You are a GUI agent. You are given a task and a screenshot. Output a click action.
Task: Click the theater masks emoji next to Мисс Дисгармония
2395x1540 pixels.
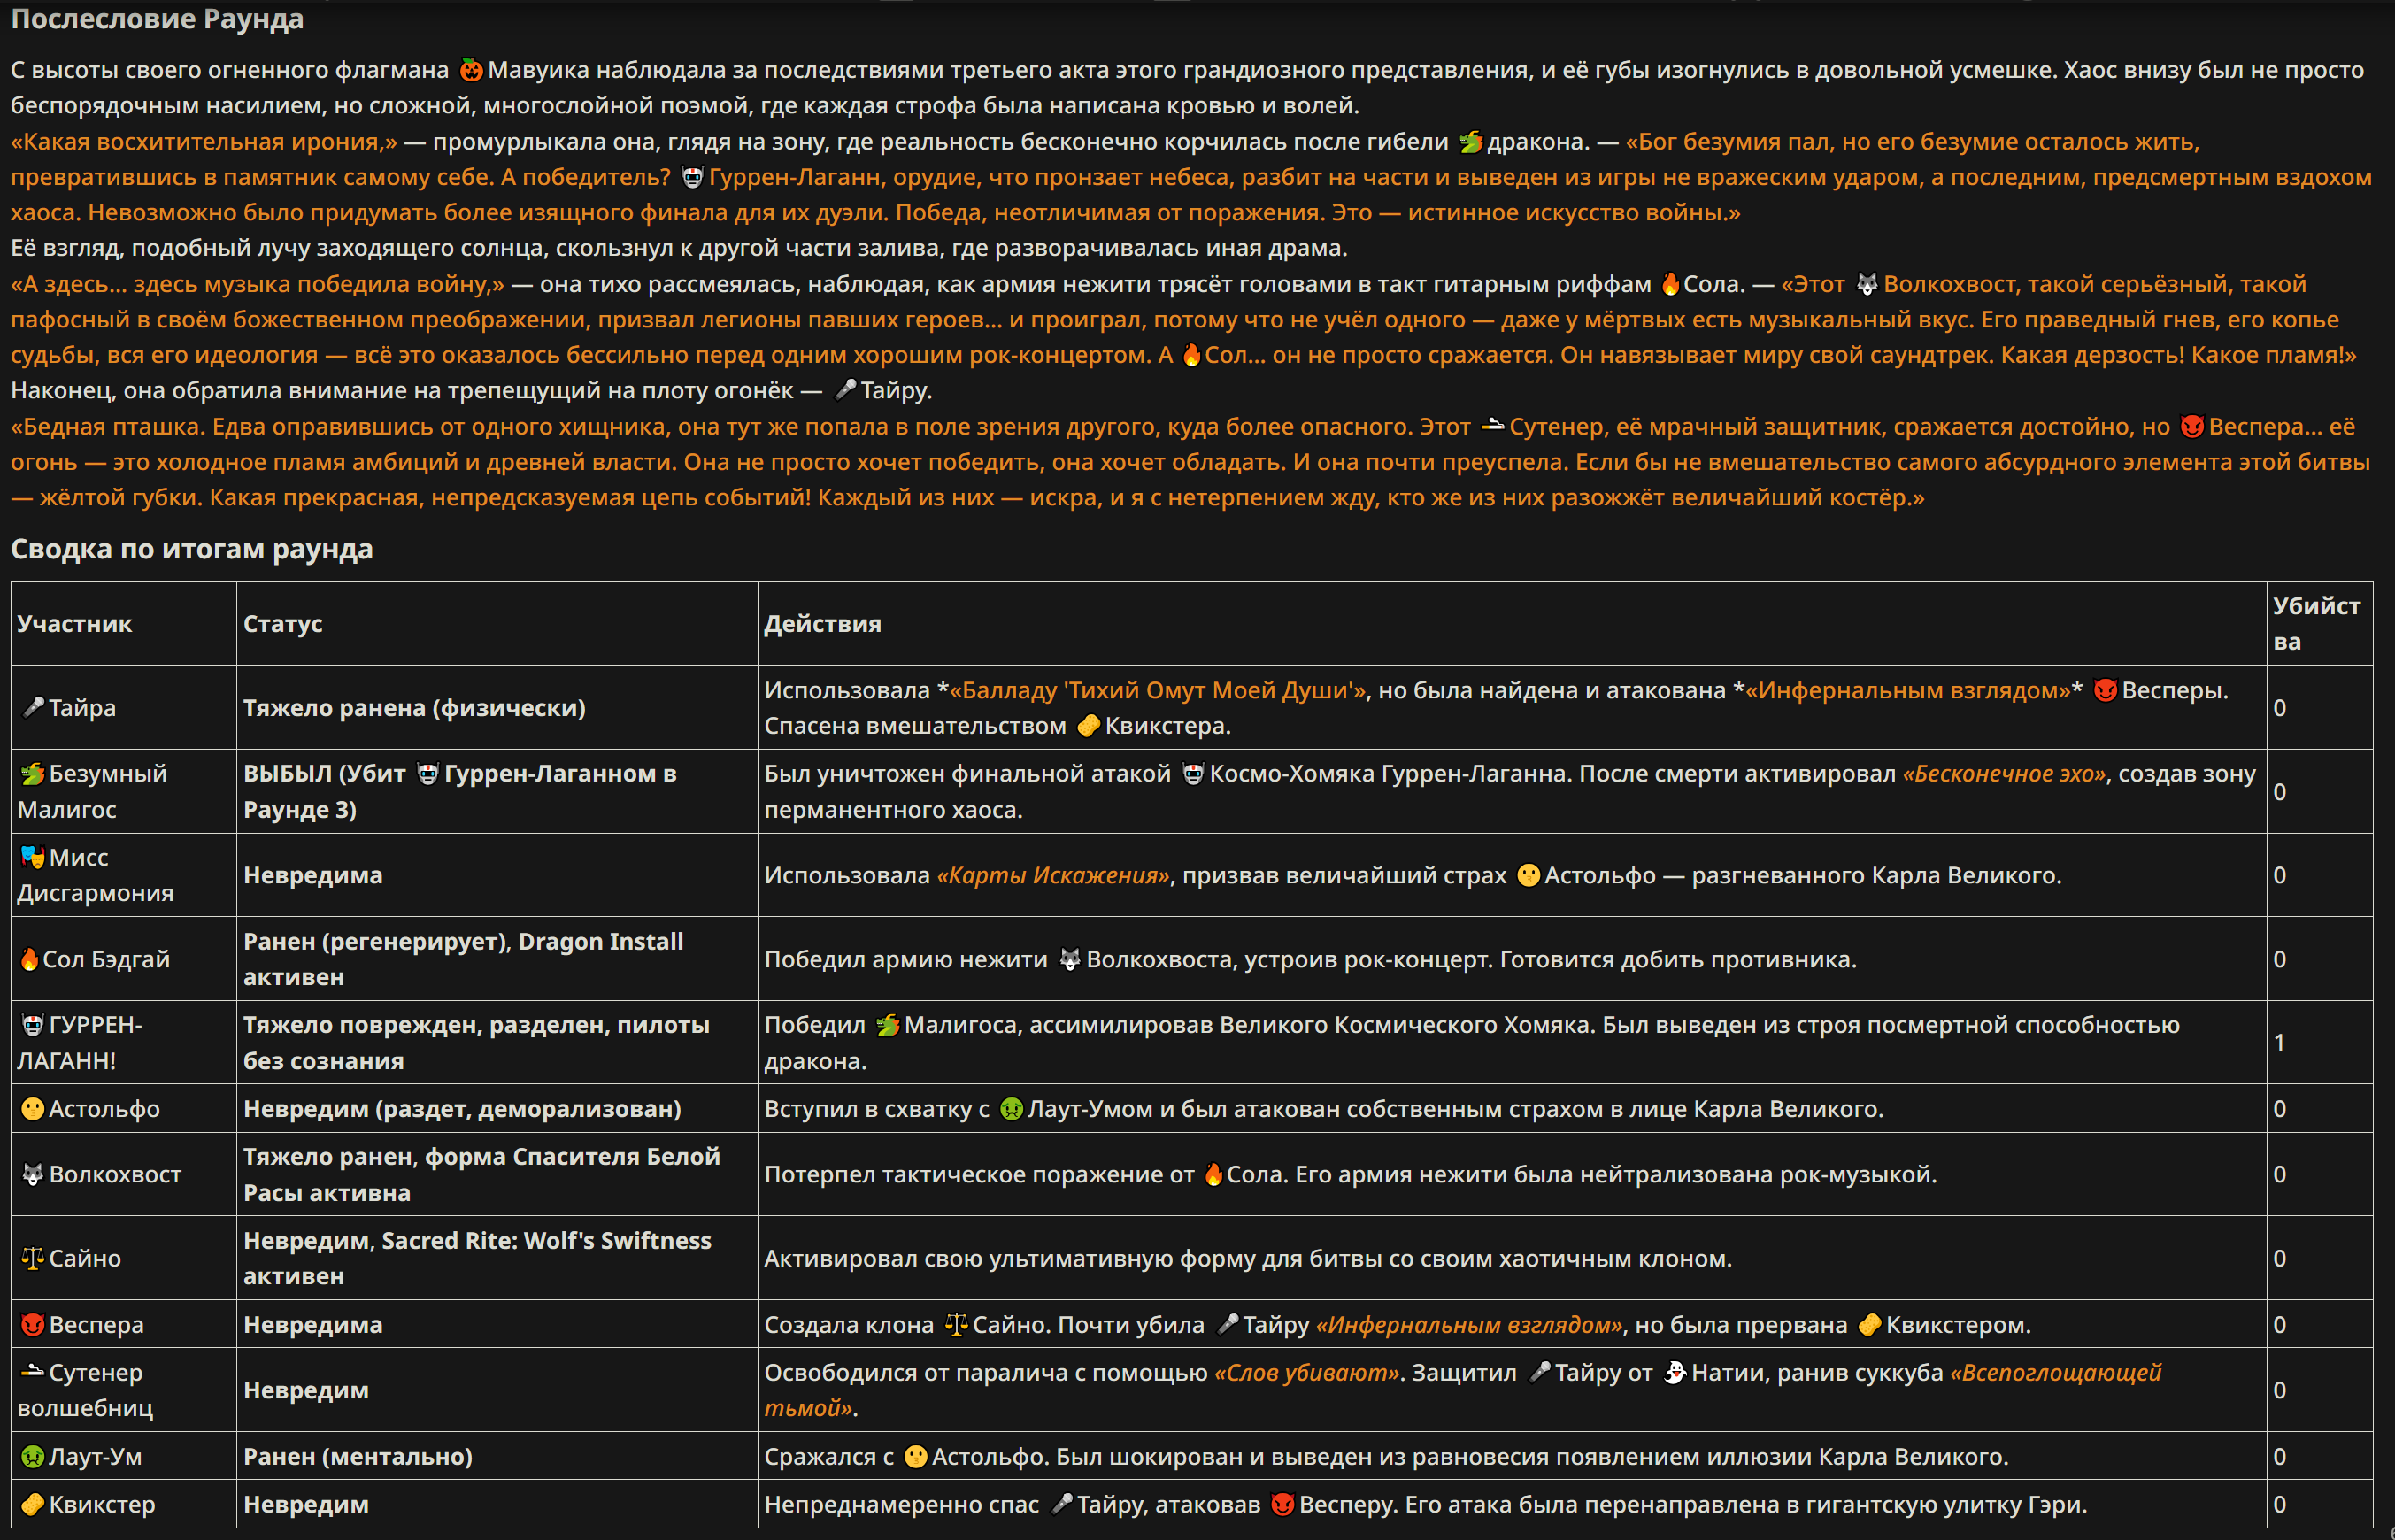33,857
